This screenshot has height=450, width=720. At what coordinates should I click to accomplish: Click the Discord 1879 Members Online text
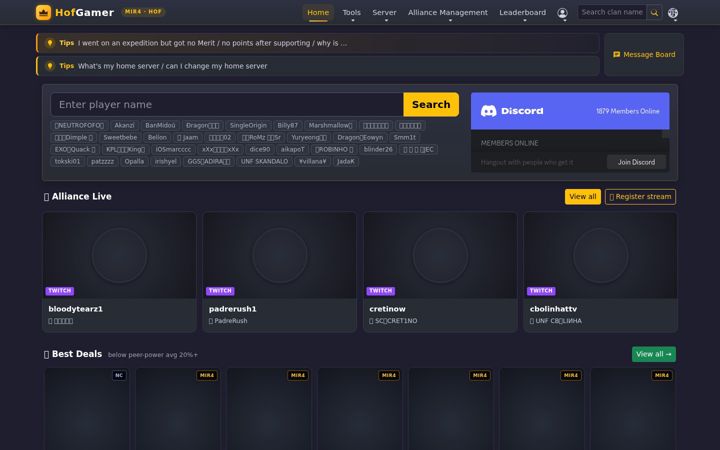tap(628, 111)
